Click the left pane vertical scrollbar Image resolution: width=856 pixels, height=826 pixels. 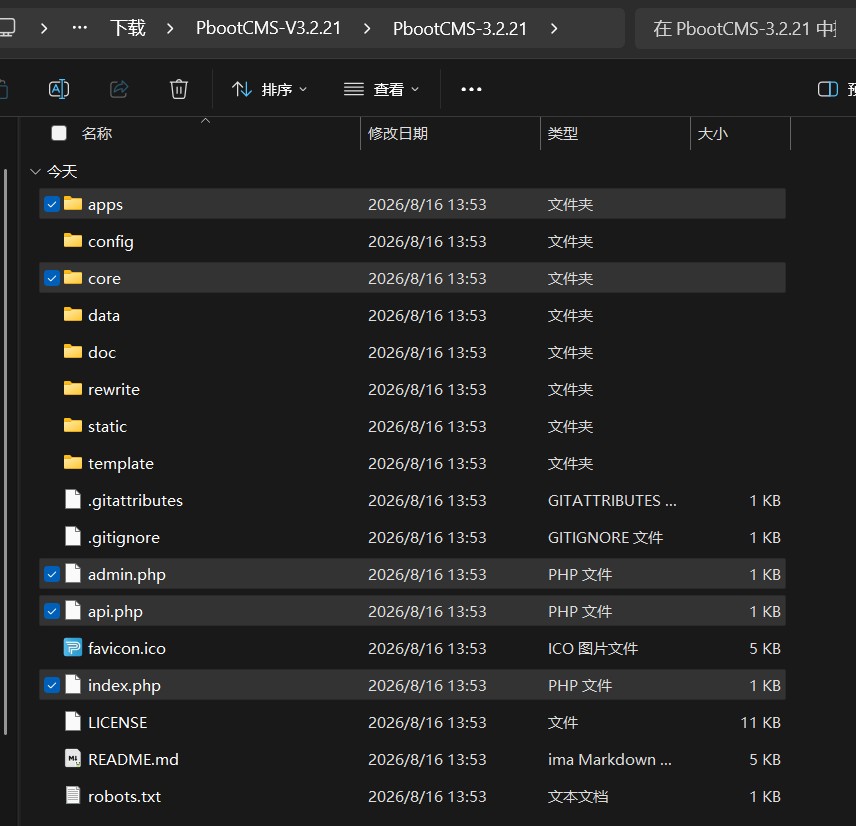(x=5, y=452)
